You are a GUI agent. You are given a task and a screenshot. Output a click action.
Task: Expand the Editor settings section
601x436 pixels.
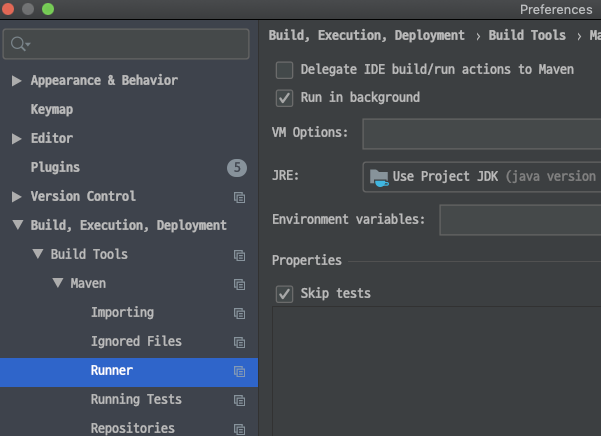click(16, 138)
